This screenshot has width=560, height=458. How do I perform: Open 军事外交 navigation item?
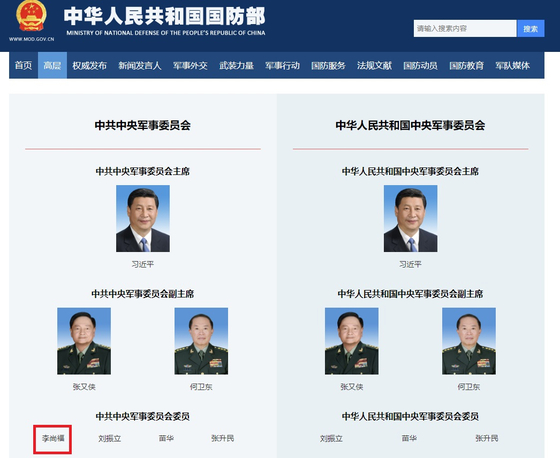tap(190, 65)
